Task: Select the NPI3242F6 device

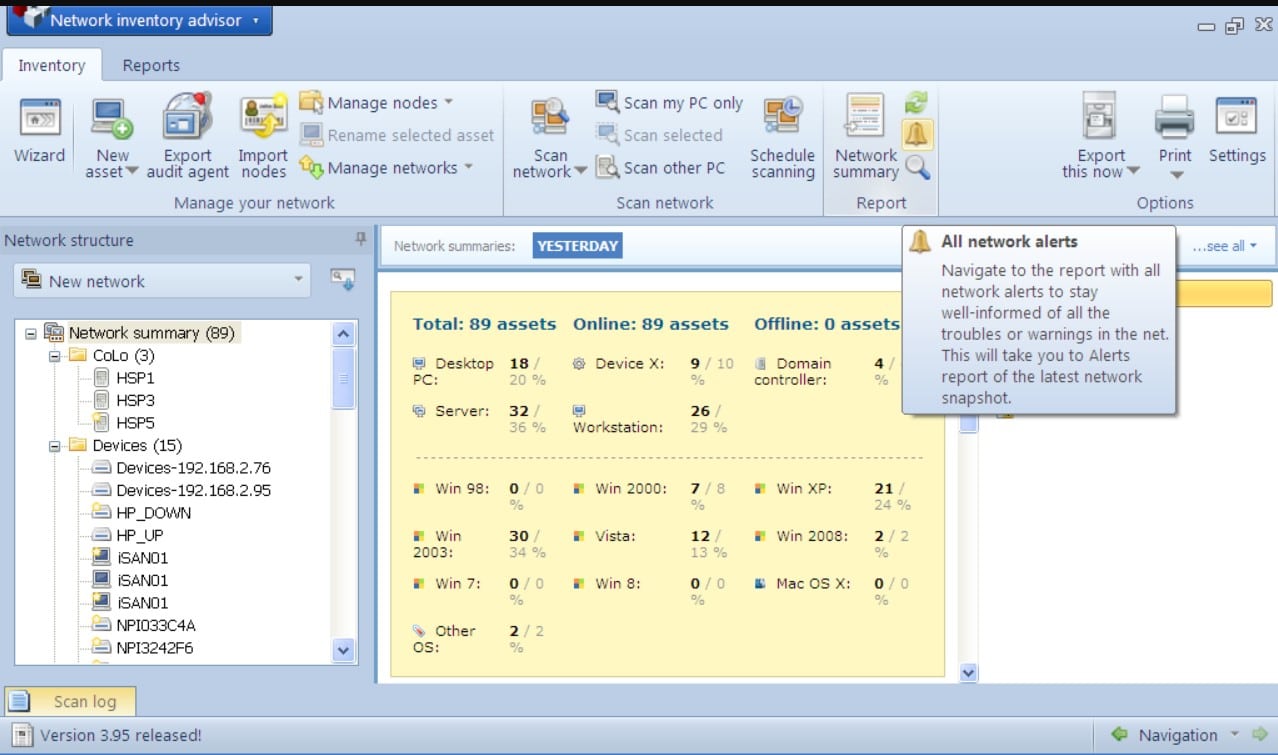Action: coord(155,648)
